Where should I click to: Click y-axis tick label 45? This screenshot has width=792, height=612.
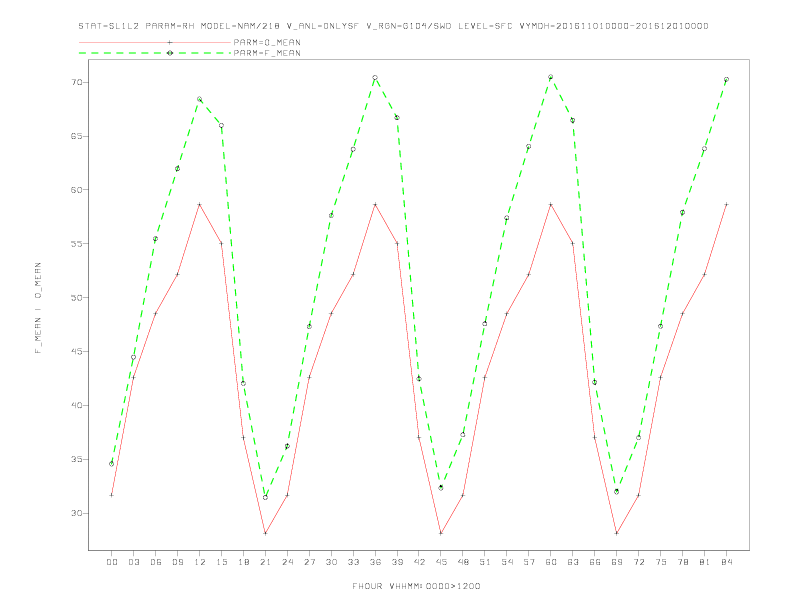point(77,351)
